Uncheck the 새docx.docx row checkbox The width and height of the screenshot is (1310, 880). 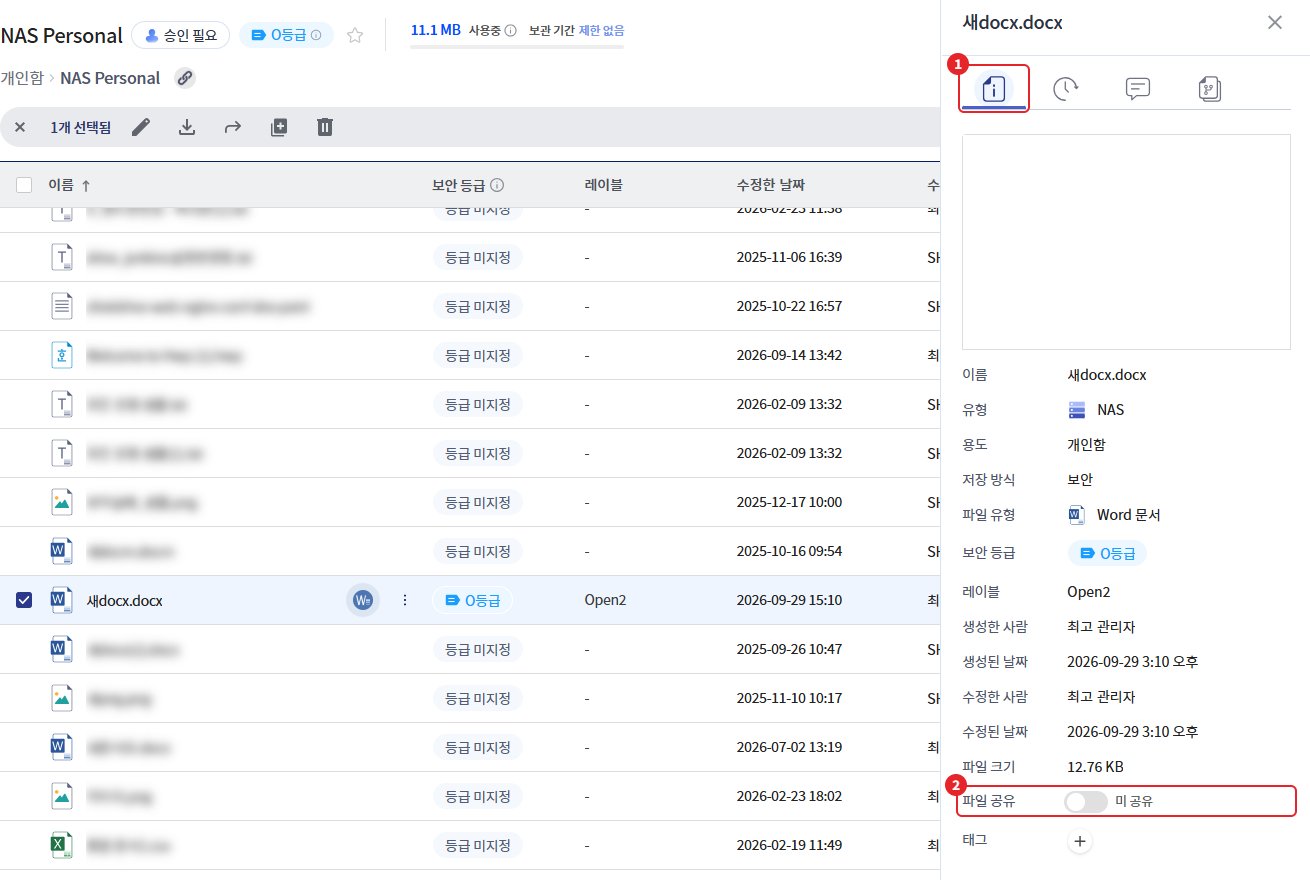pyautogui.click(x=24, y=600)
